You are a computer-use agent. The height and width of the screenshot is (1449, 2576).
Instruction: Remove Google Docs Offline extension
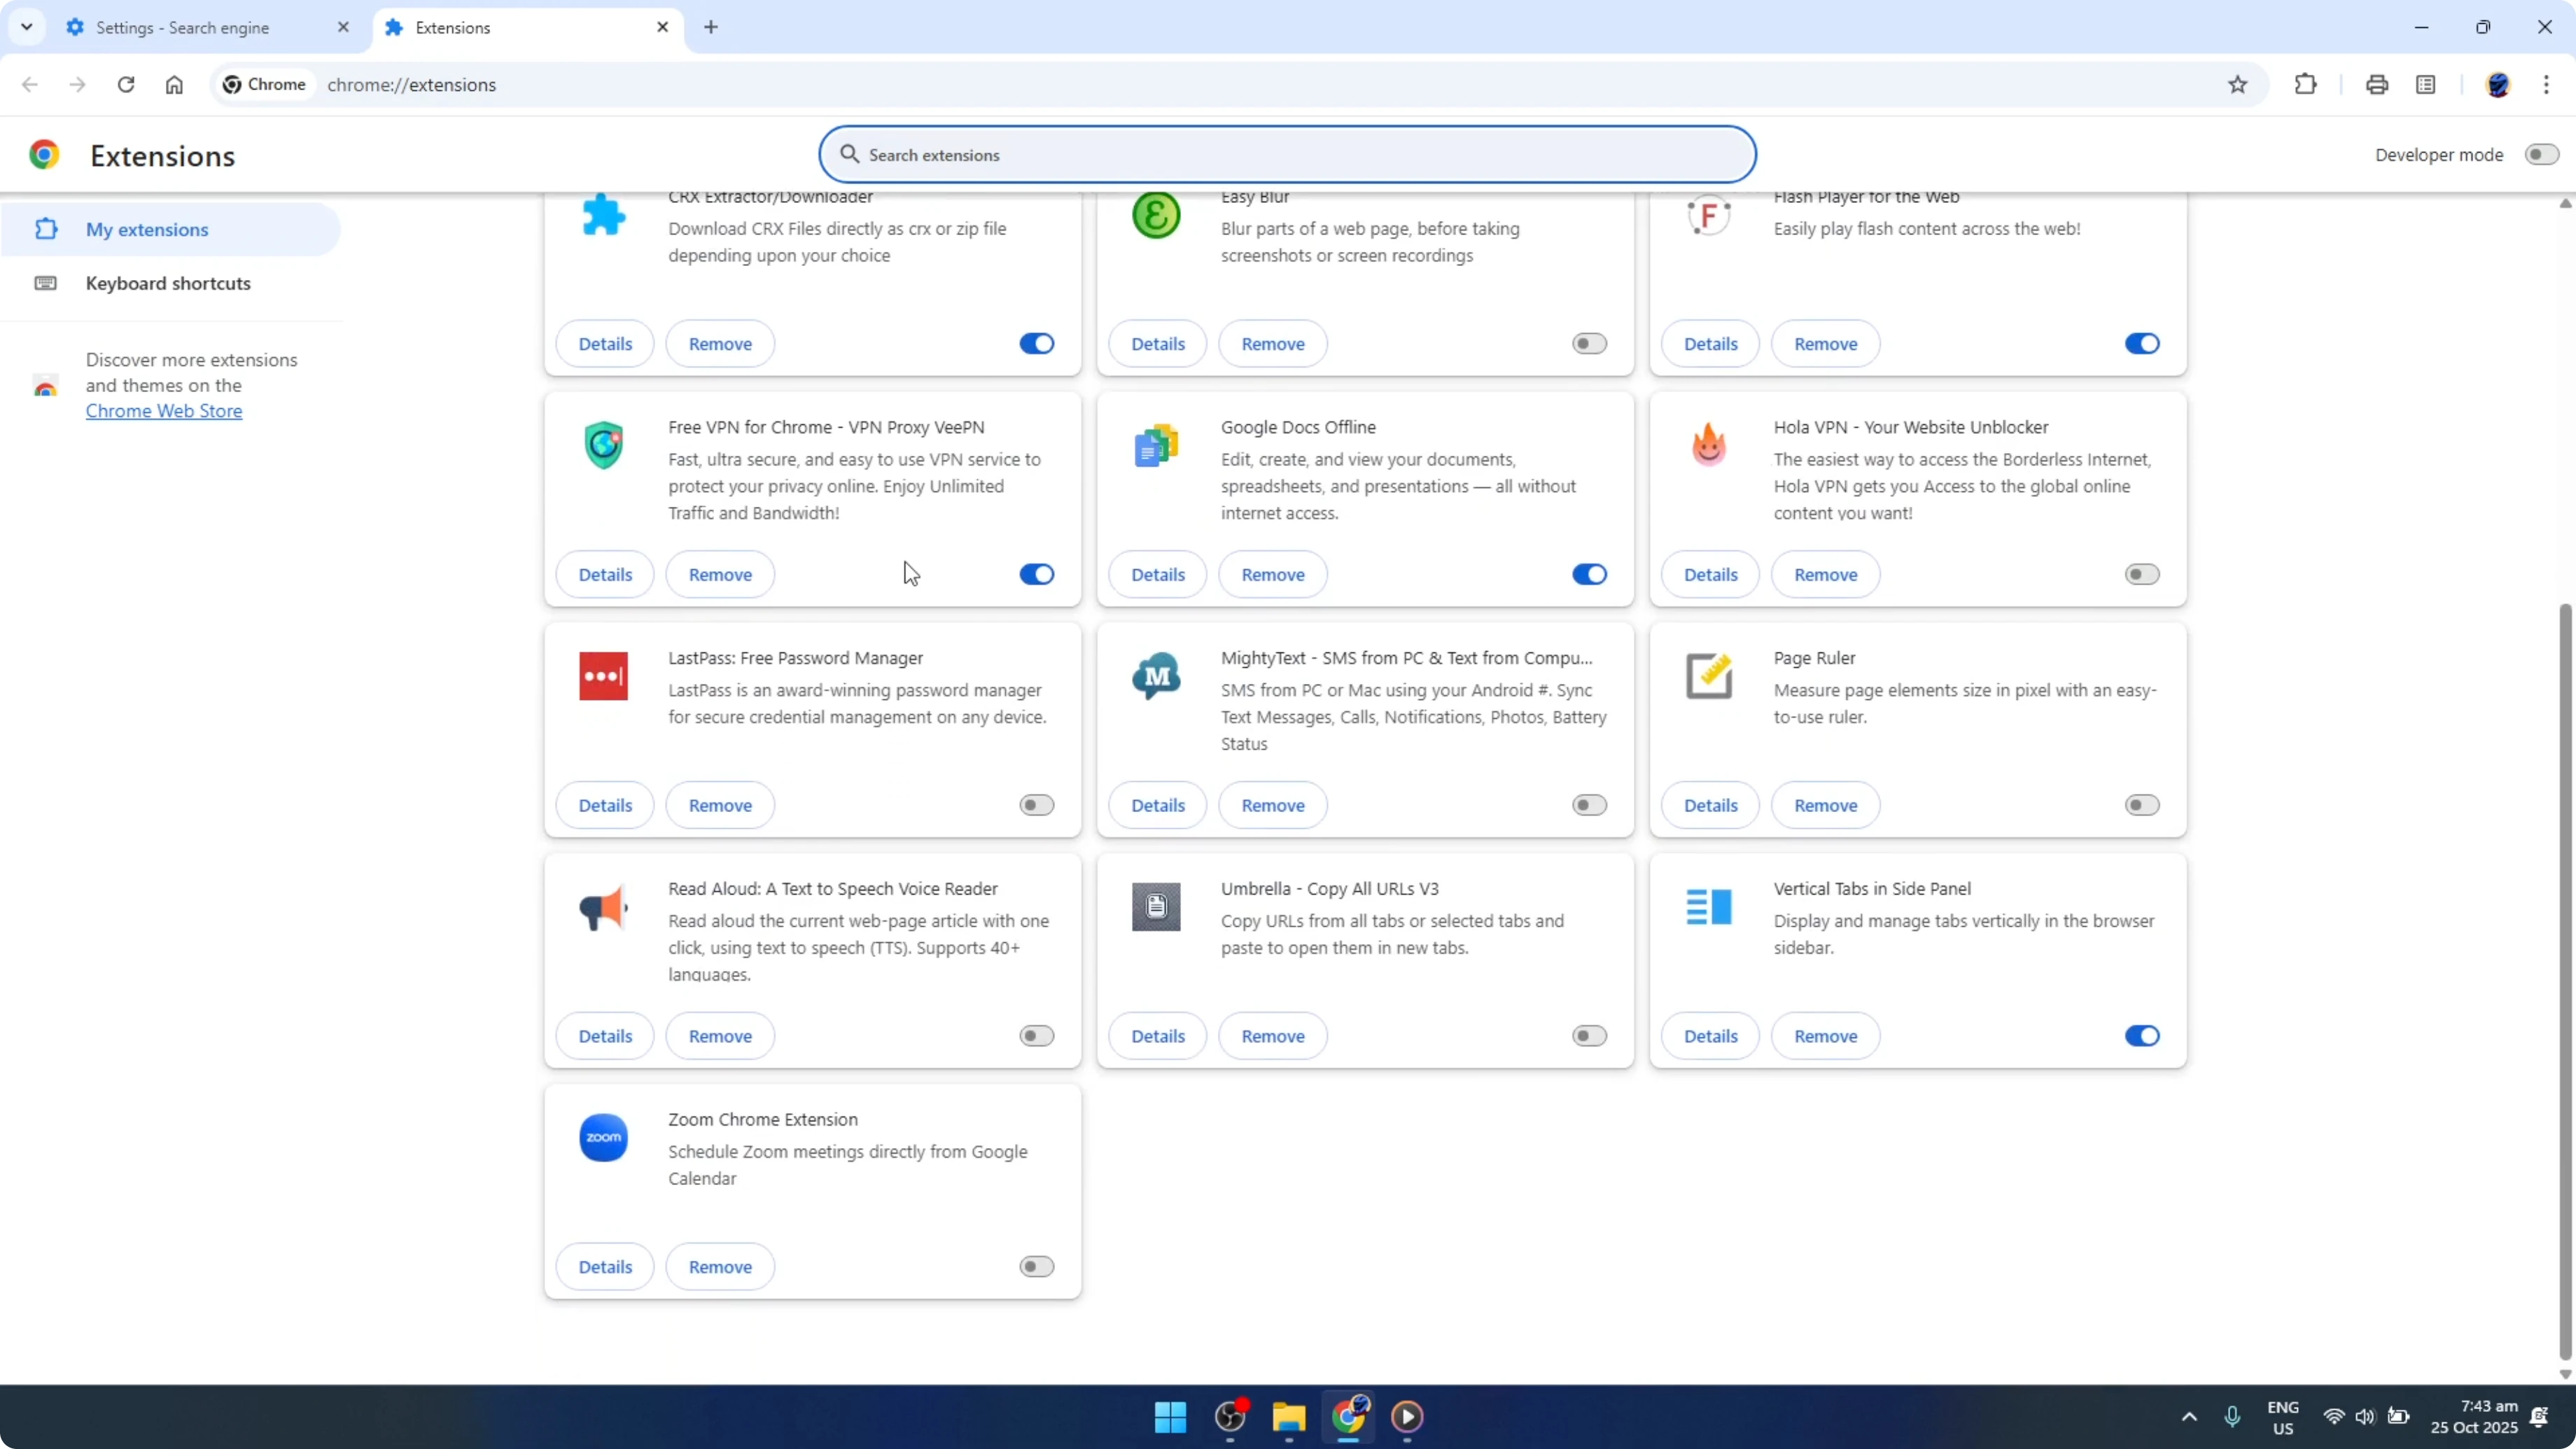(1273, 575)
